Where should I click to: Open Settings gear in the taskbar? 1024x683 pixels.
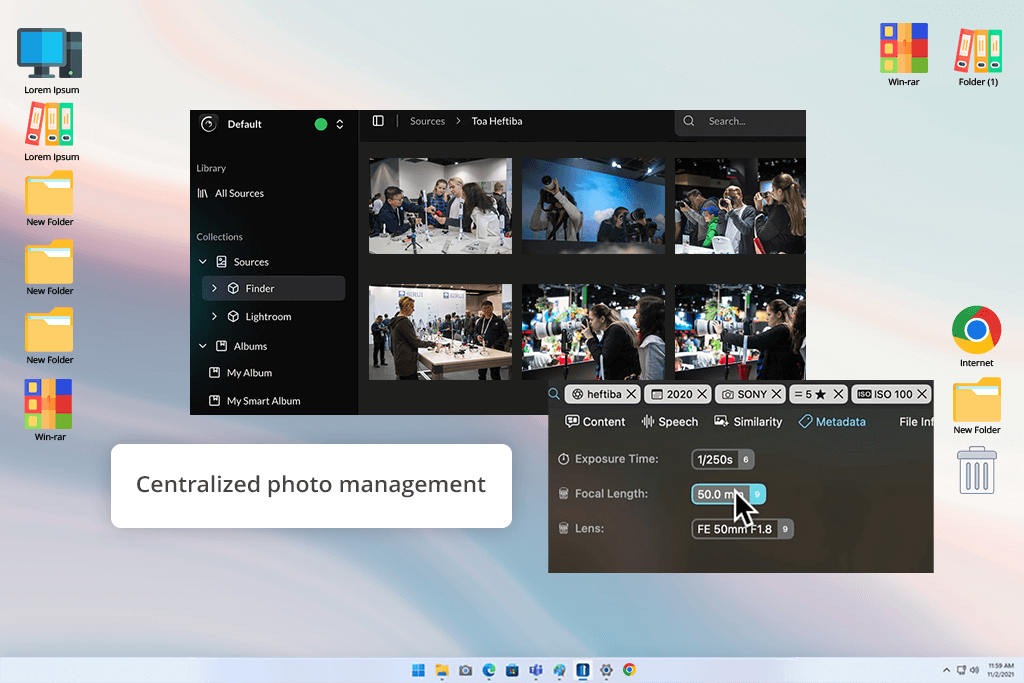point(607,670)
